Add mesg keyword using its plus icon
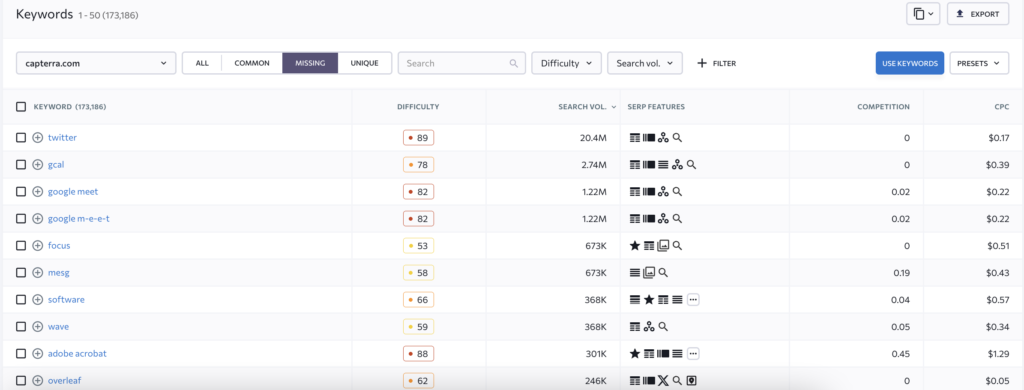This screenshot has height=390, width=1024. (38, 272)
